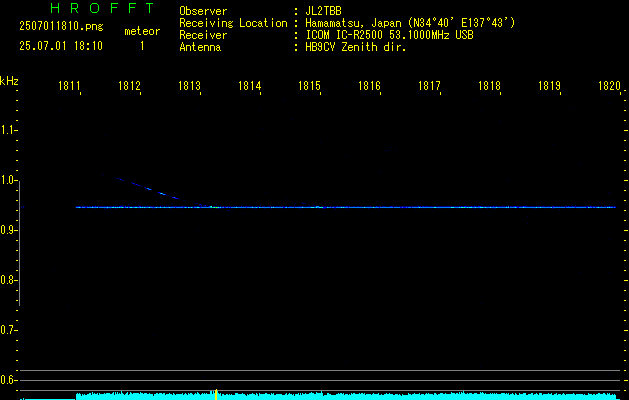
Task: Click the Antenna label
Action: (x=200, y=47)
